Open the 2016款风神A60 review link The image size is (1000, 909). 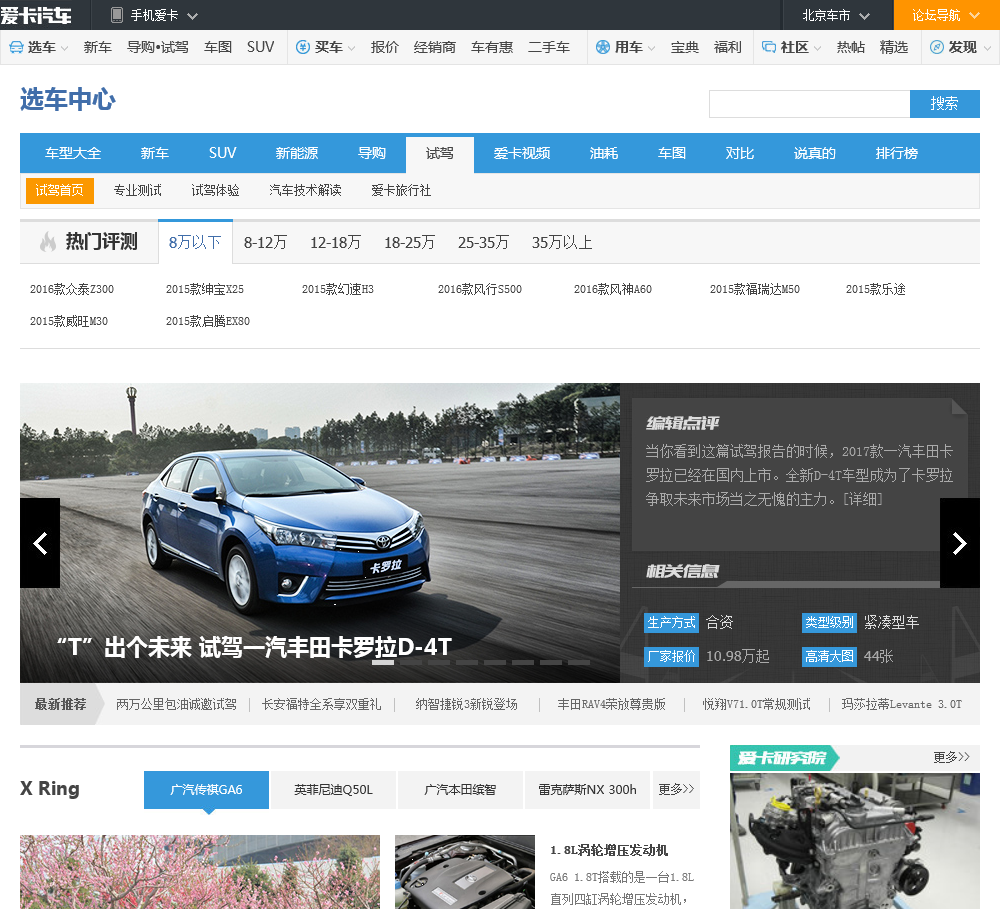click(613, 289)
